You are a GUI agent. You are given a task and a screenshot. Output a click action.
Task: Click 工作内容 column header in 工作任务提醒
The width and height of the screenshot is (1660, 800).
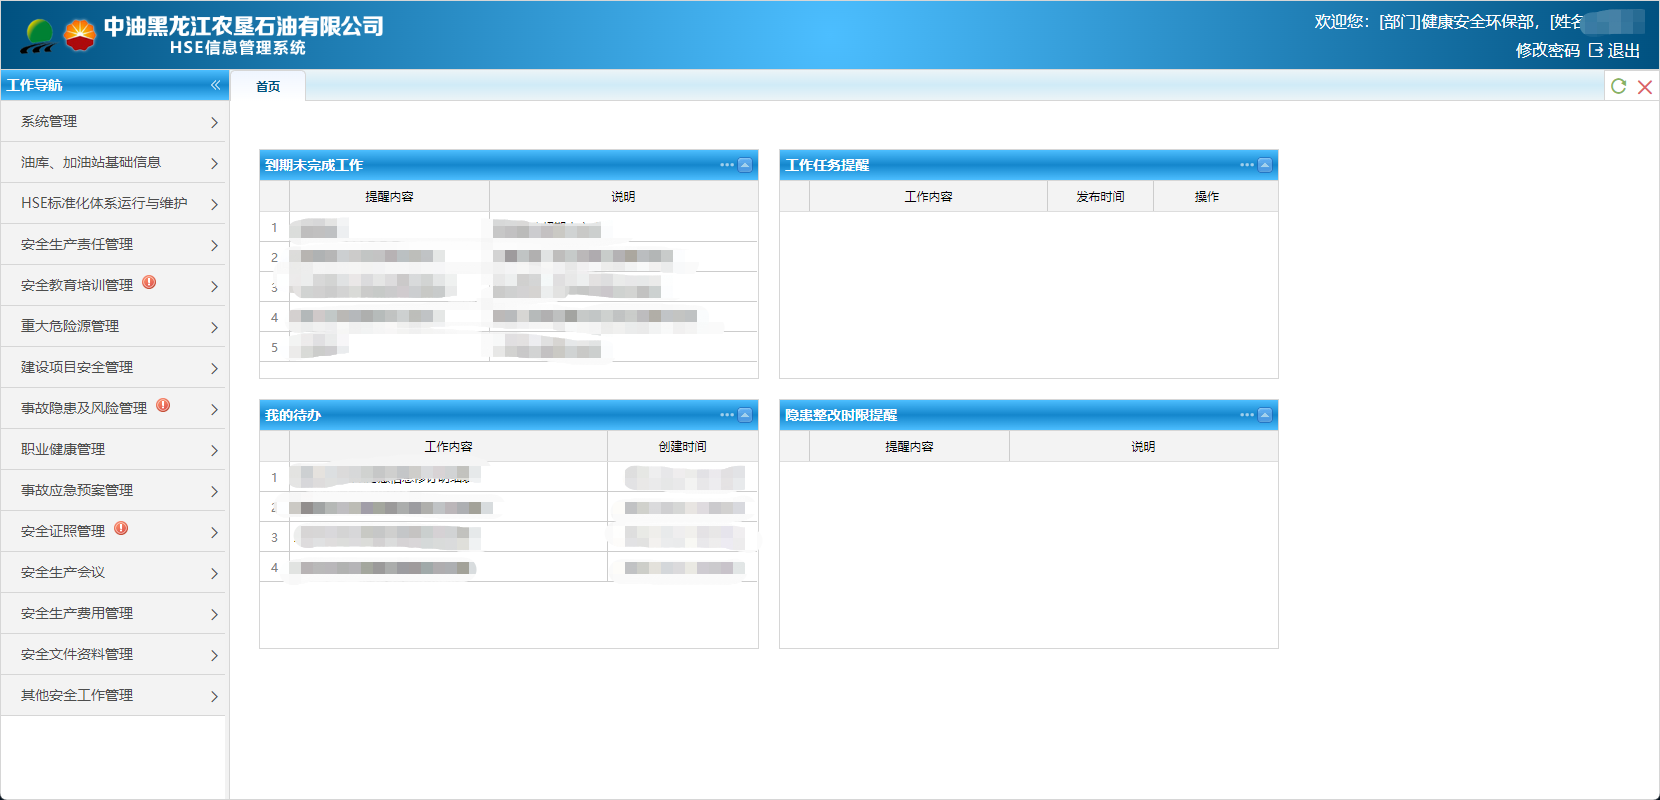point(928,196)
